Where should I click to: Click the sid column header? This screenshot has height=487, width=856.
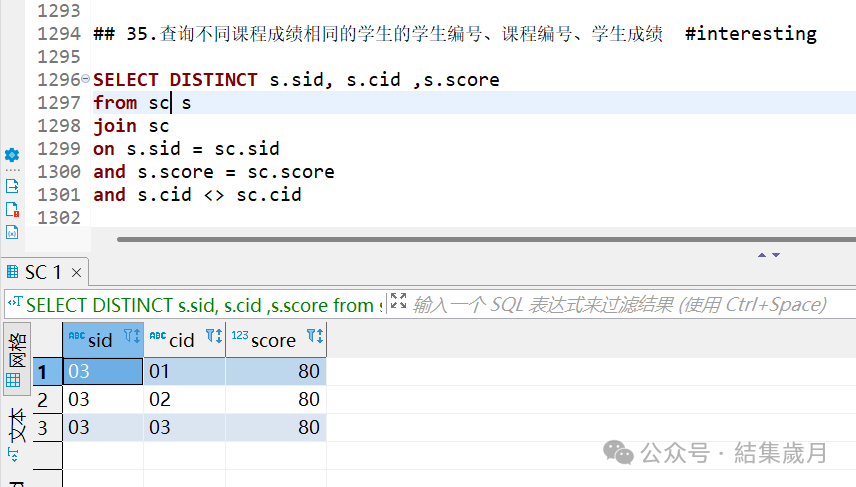(103, 340)
